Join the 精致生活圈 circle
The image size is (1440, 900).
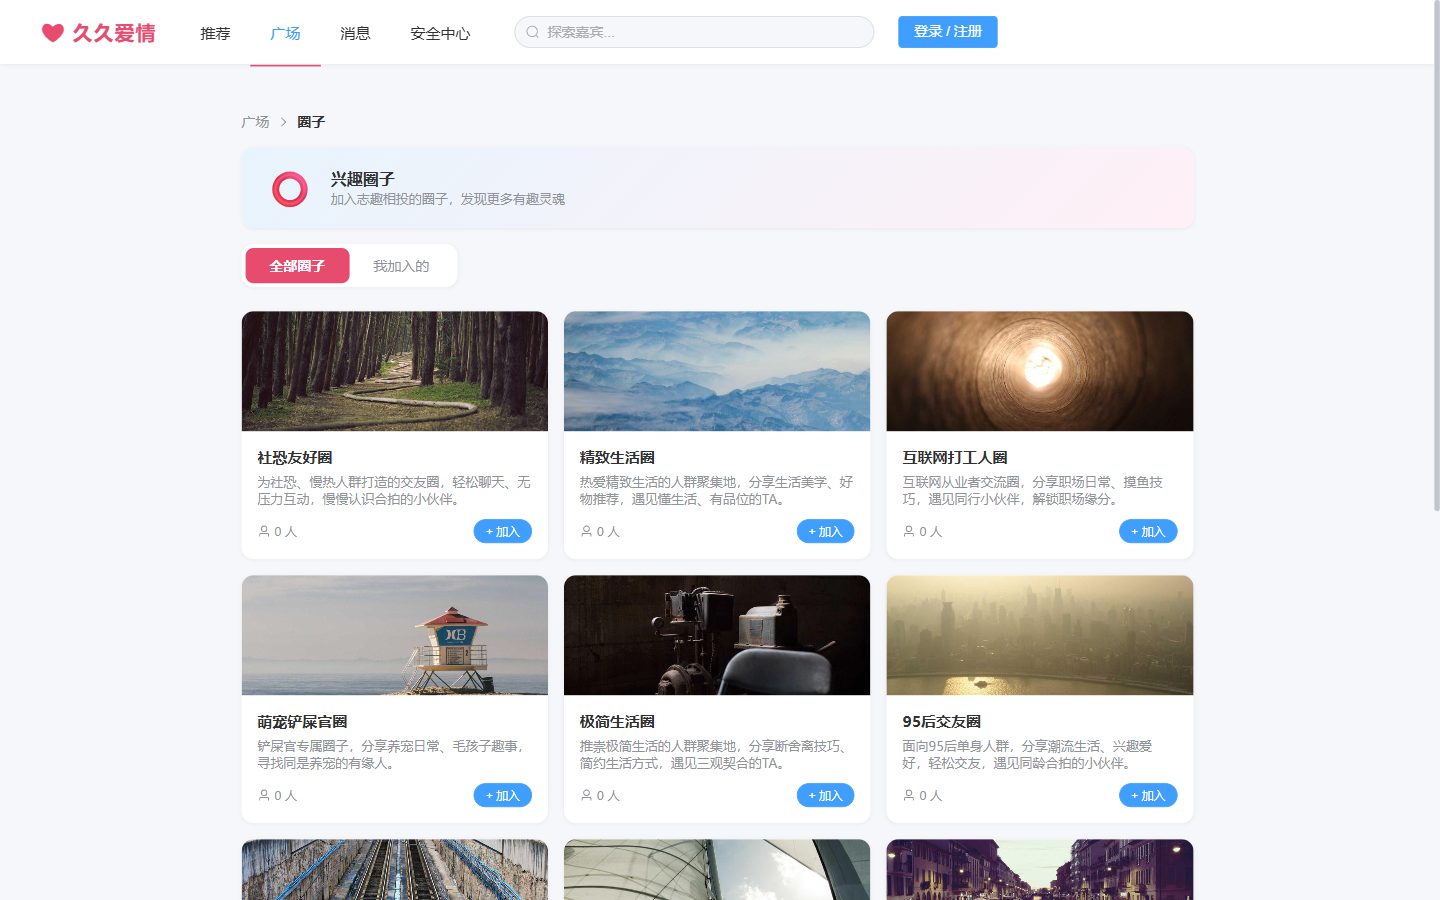pos(825,531)
